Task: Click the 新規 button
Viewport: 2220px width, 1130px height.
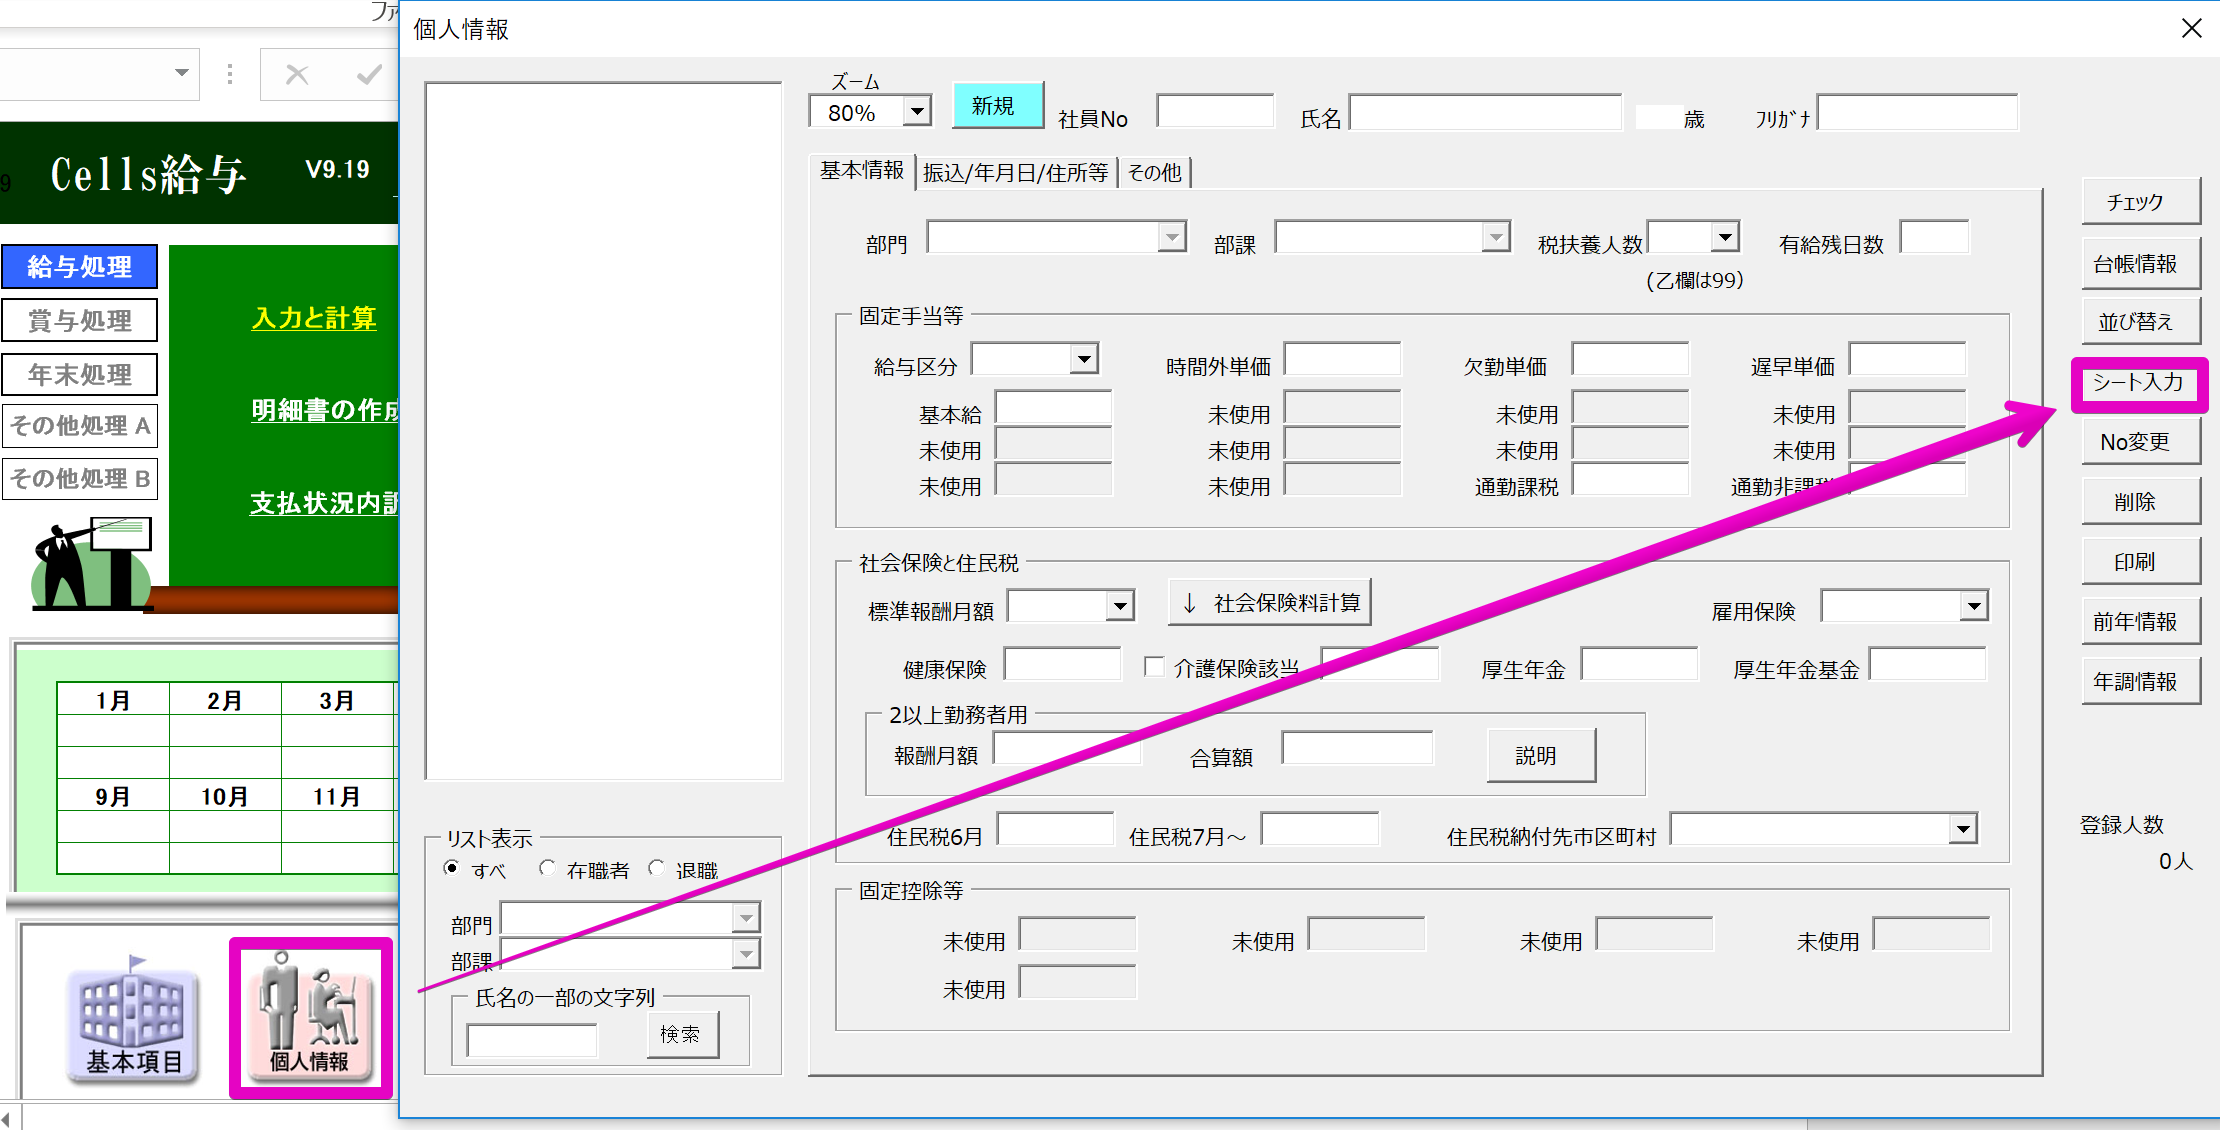Action: [x=997, y=105]
